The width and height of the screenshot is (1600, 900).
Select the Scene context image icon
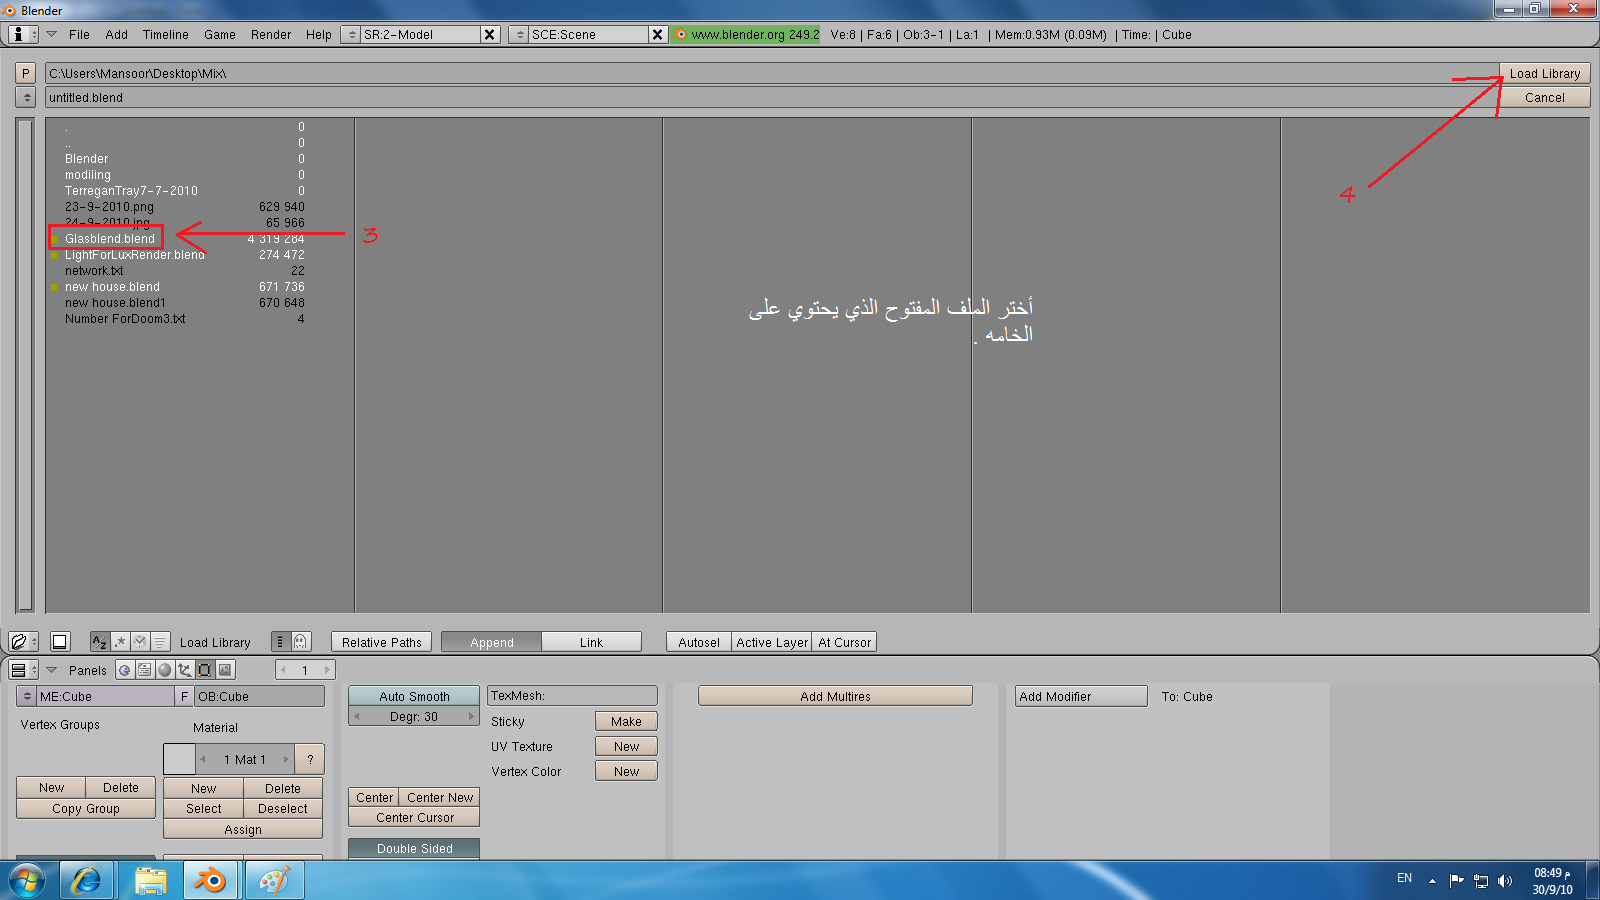pyautogui.click(x=225, y=670)
